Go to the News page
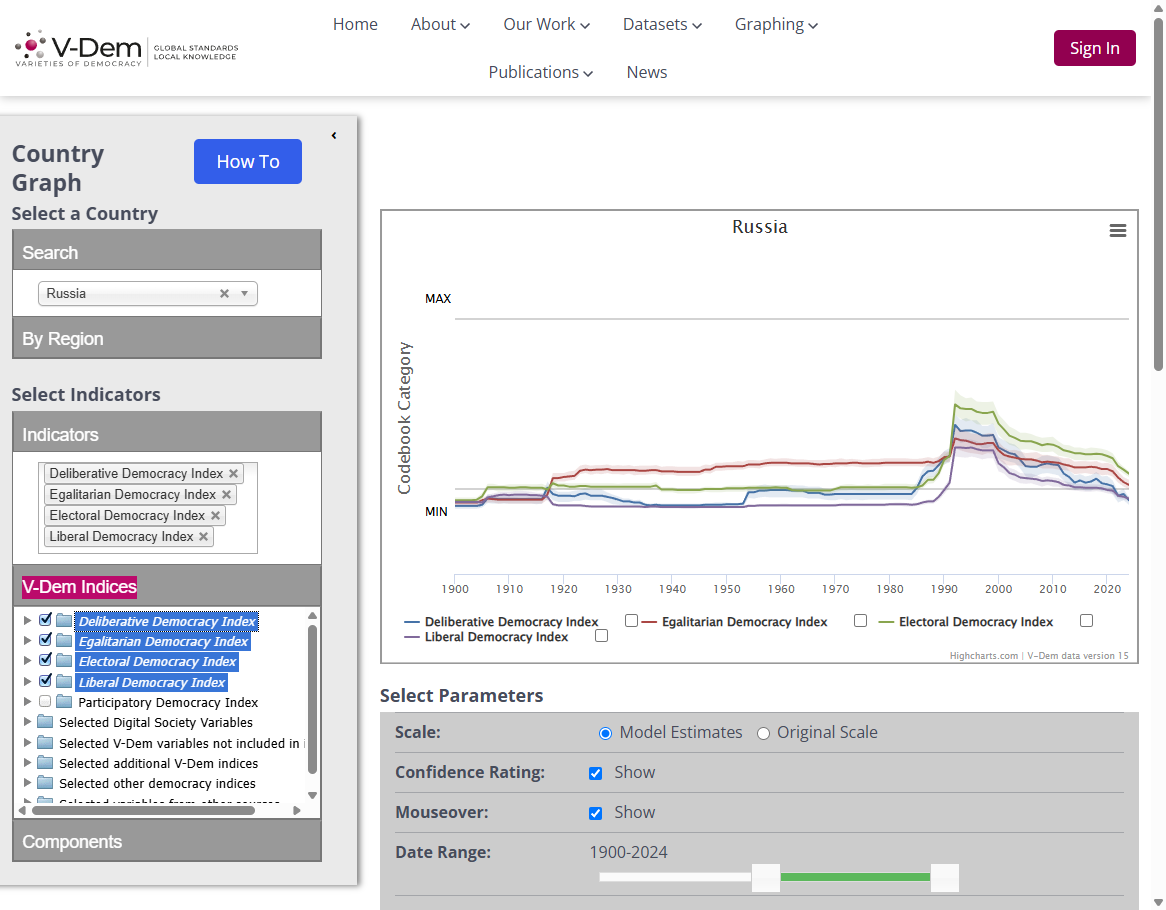1166x910 pixels. (647, 72)
